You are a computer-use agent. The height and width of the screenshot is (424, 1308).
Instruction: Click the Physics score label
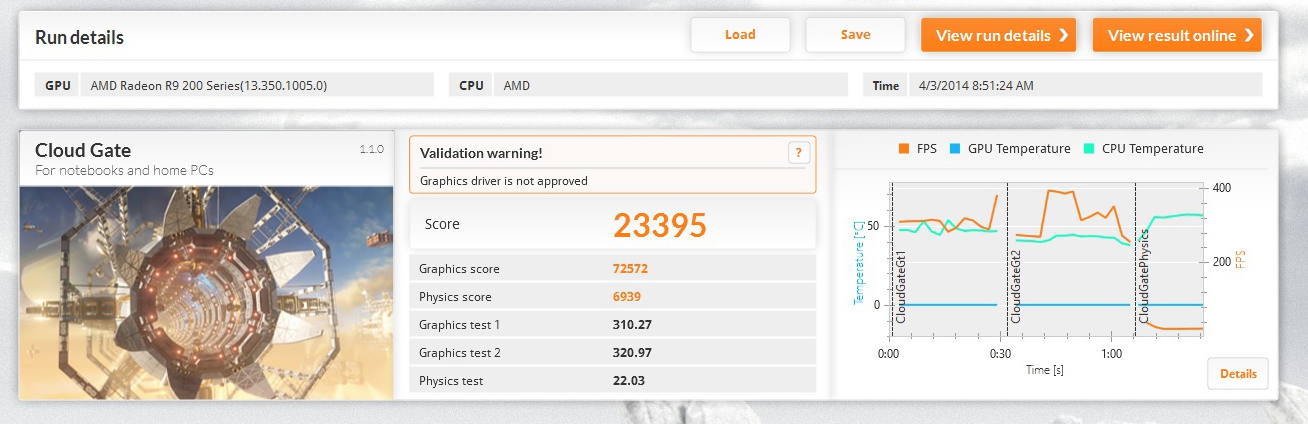(x=455, y=297)
